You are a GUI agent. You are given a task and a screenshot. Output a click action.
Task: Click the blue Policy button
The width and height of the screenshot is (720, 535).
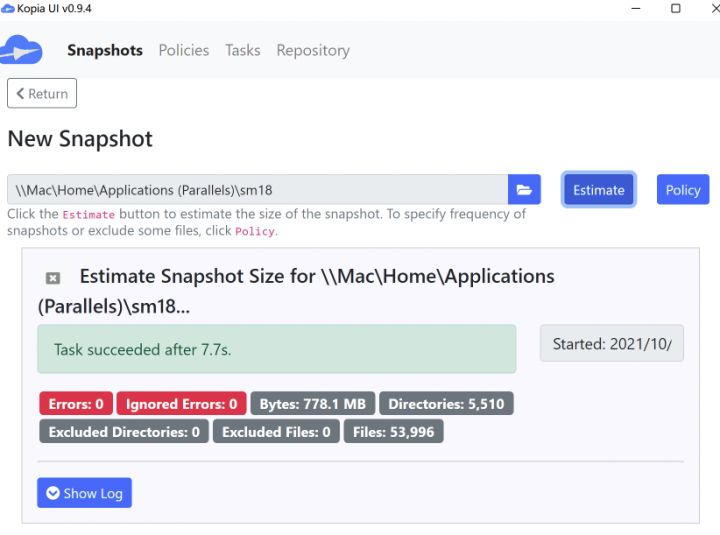683,190
